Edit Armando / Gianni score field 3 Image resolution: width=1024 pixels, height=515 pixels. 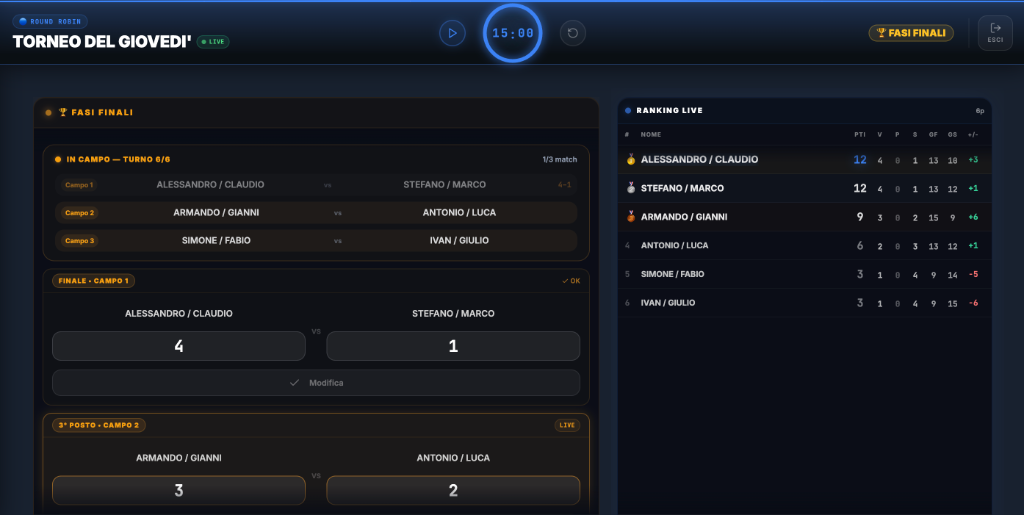179,490
